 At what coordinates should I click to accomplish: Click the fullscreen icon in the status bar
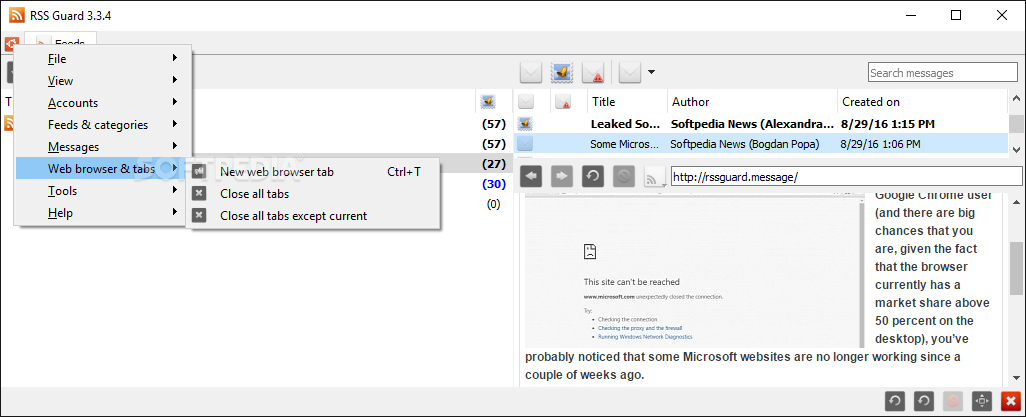(981, 401)
